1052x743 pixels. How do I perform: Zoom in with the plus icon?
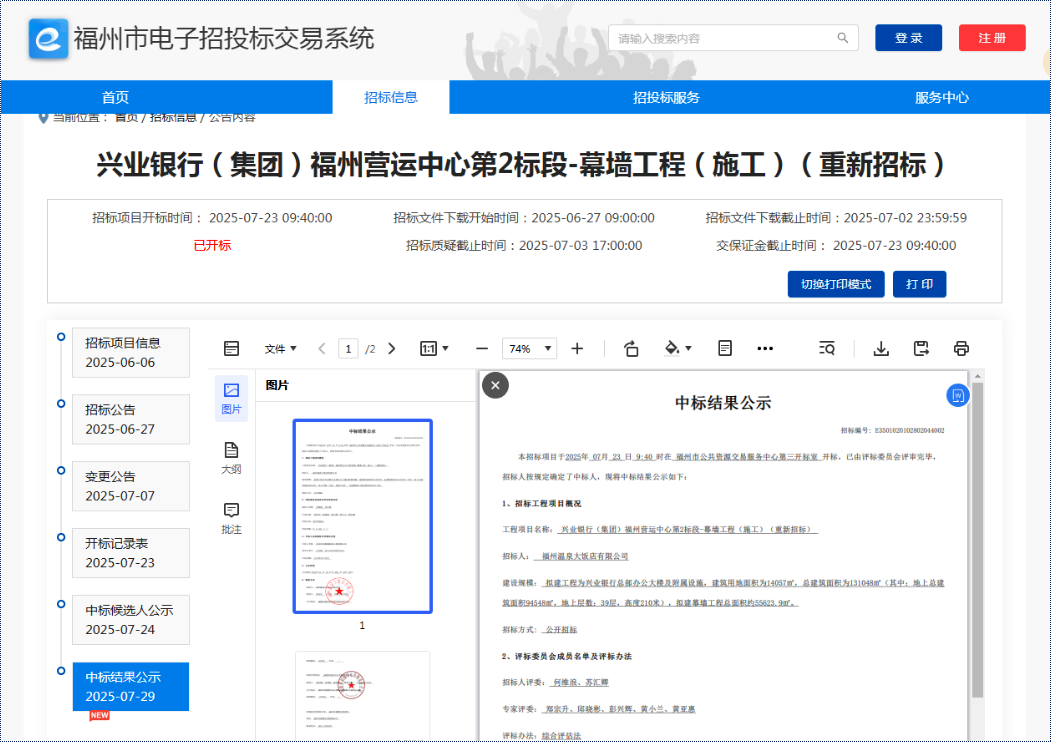577,348
